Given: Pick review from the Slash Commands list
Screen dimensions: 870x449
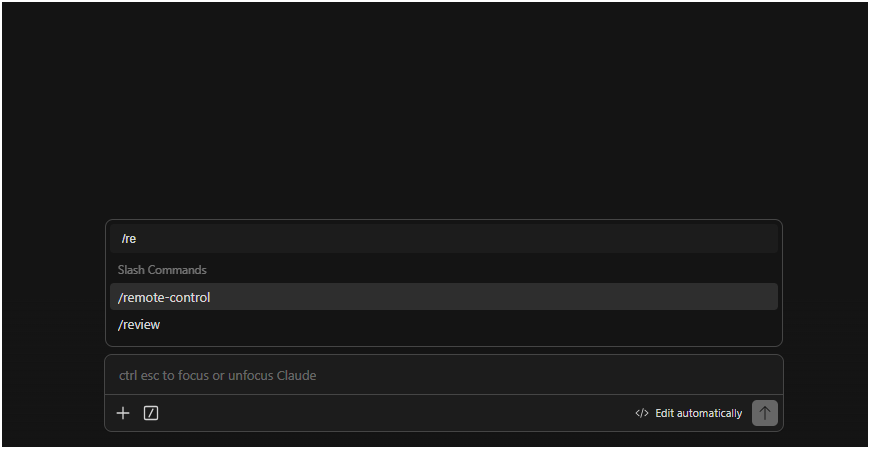Looking at the screenshot, I should (139, 325).
